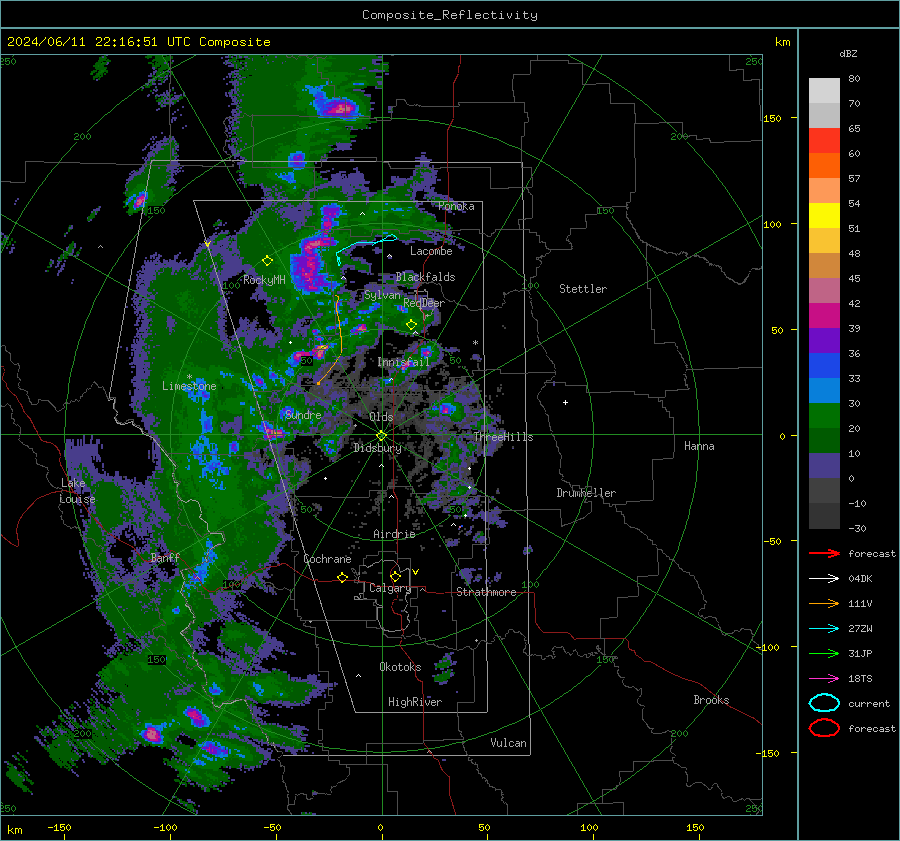Click the dBZ legend heading

click(848, 53)
